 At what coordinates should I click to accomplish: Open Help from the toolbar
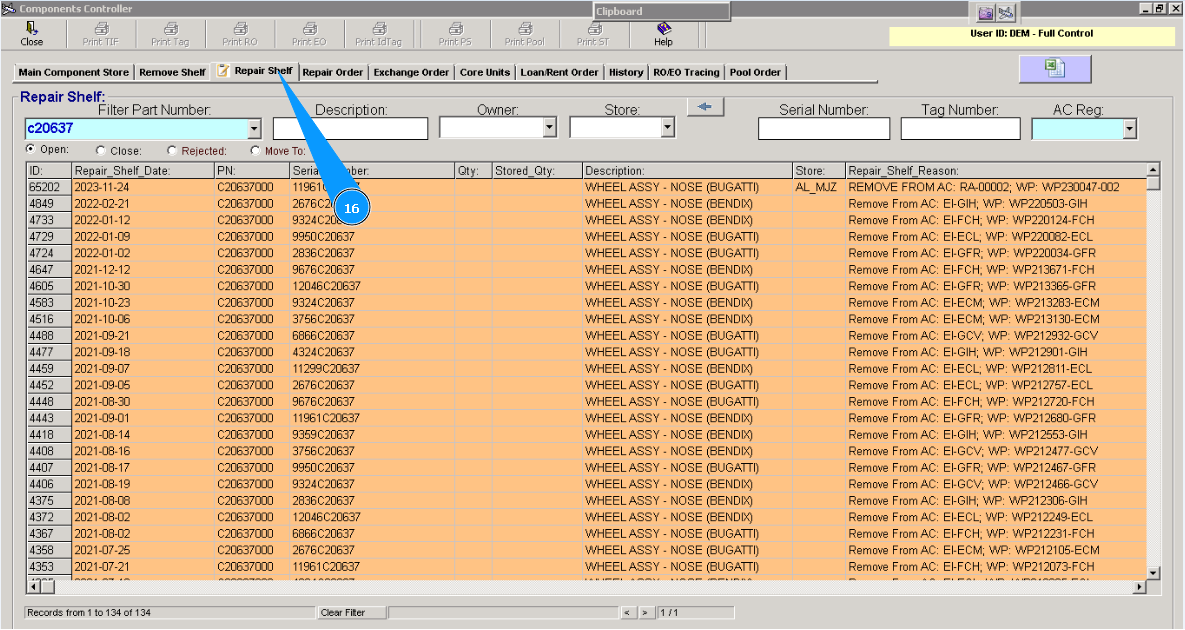tap(664, 35)
